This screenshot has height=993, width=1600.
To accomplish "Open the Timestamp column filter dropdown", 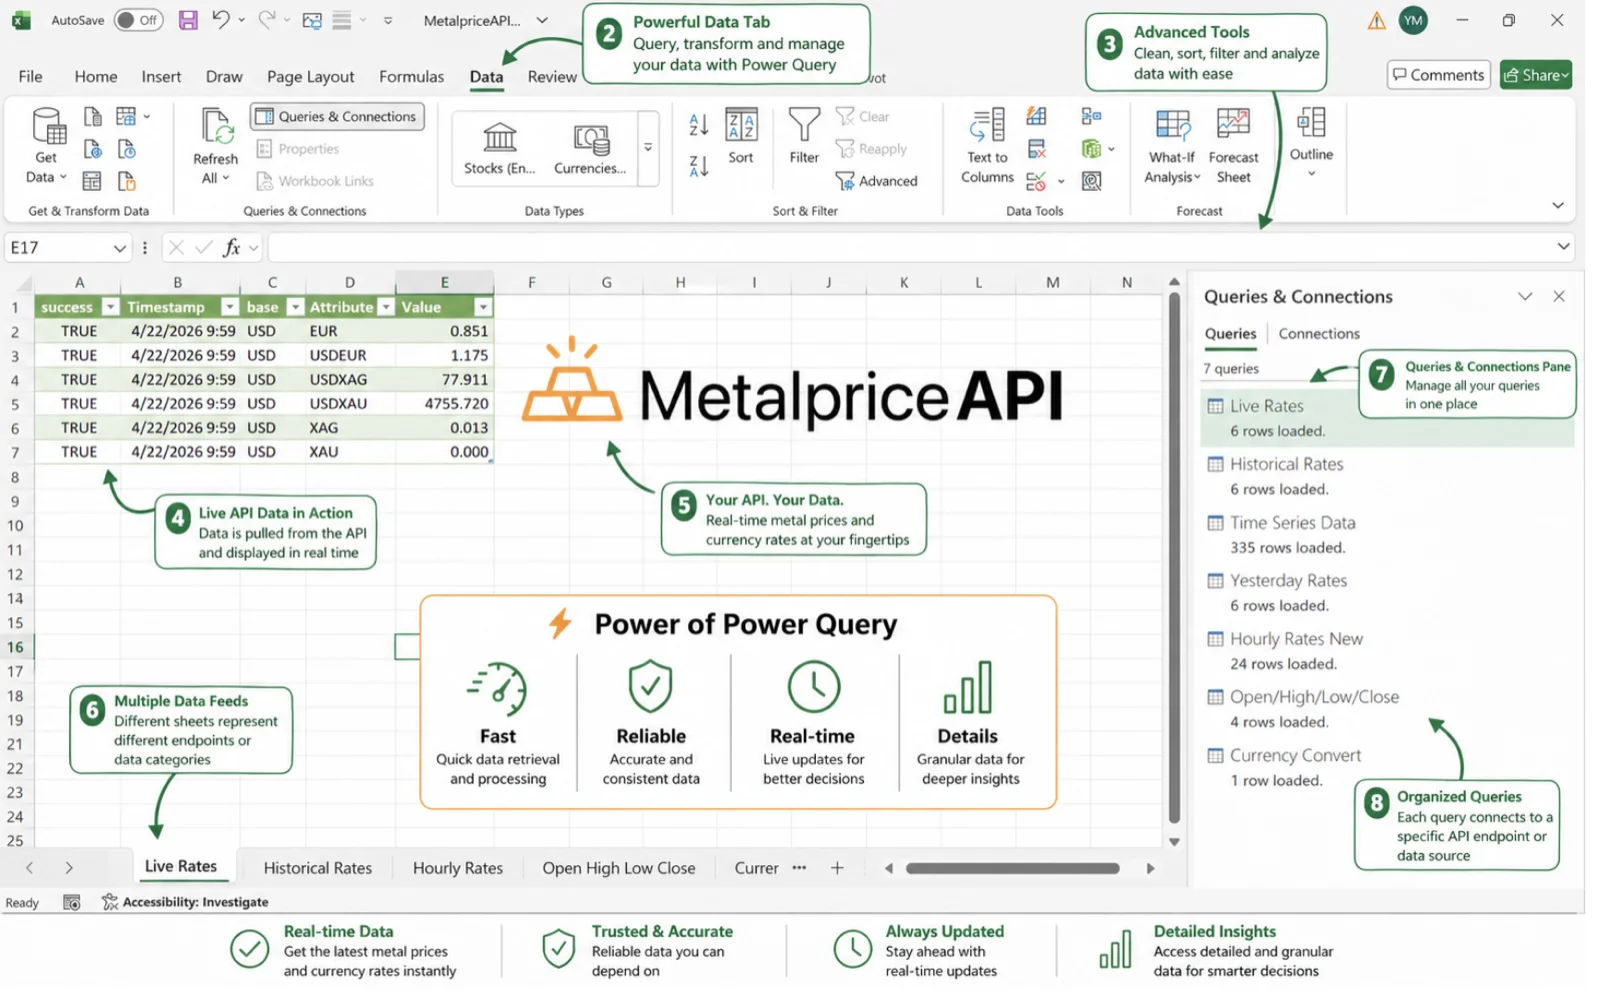I will [230, 307].
